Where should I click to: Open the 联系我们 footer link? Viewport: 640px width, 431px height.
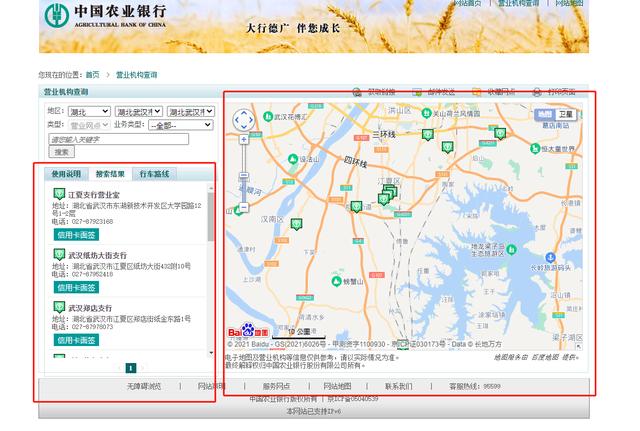[398, 386]
